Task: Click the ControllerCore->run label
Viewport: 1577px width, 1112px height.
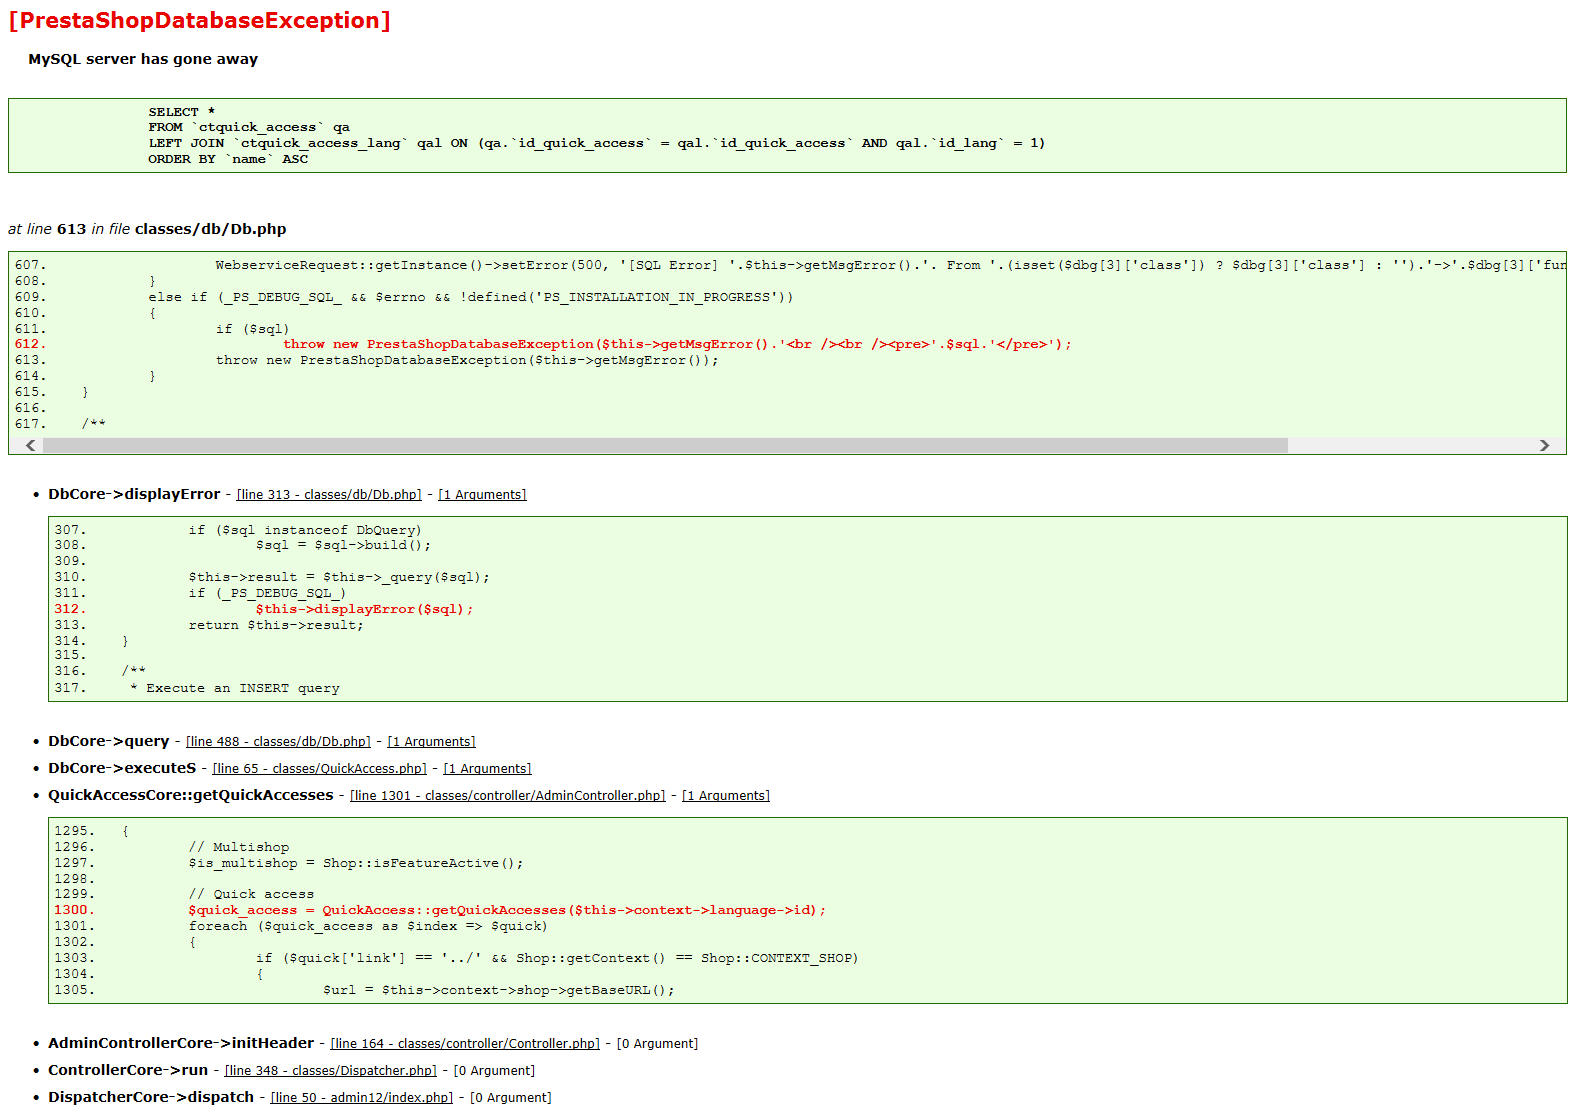Action: [x=128, y=1070]
